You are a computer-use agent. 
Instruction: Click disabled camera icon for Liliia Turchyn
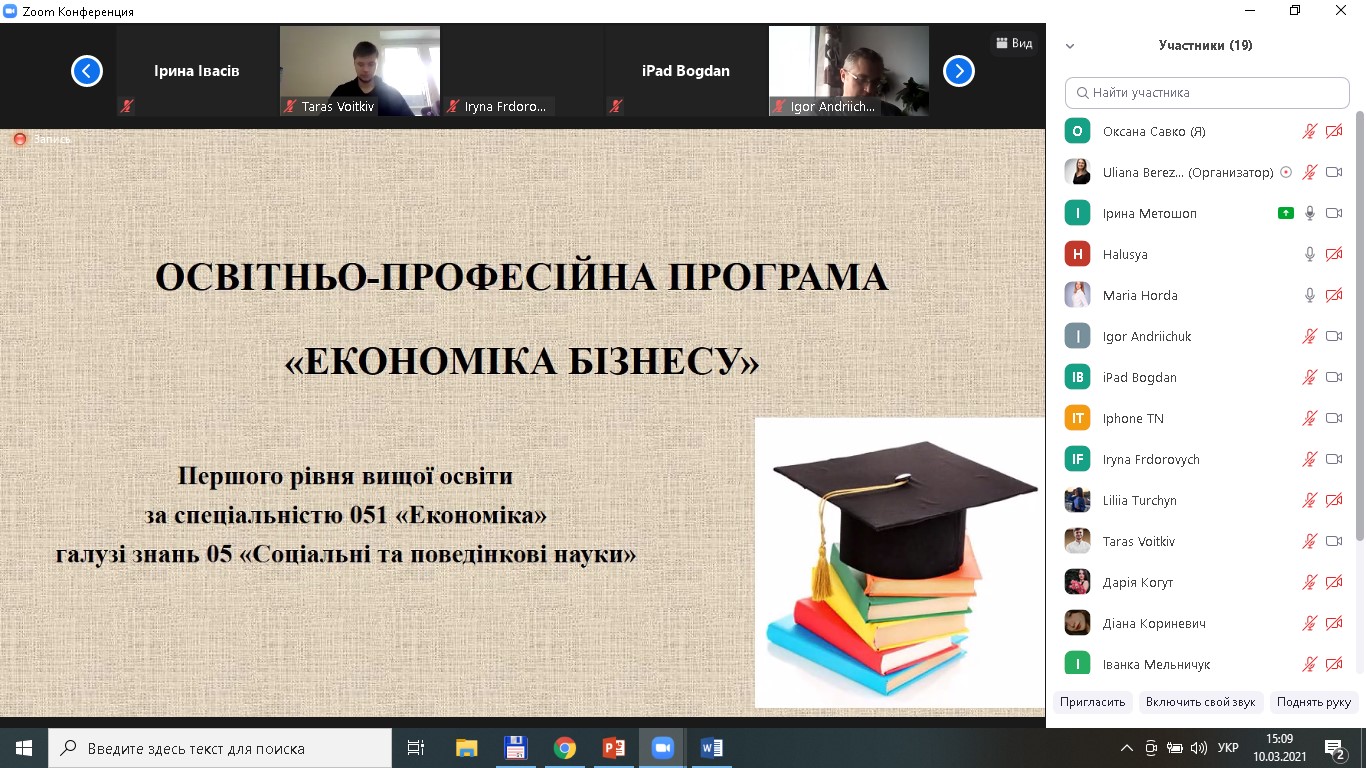tap(1334, 500)
